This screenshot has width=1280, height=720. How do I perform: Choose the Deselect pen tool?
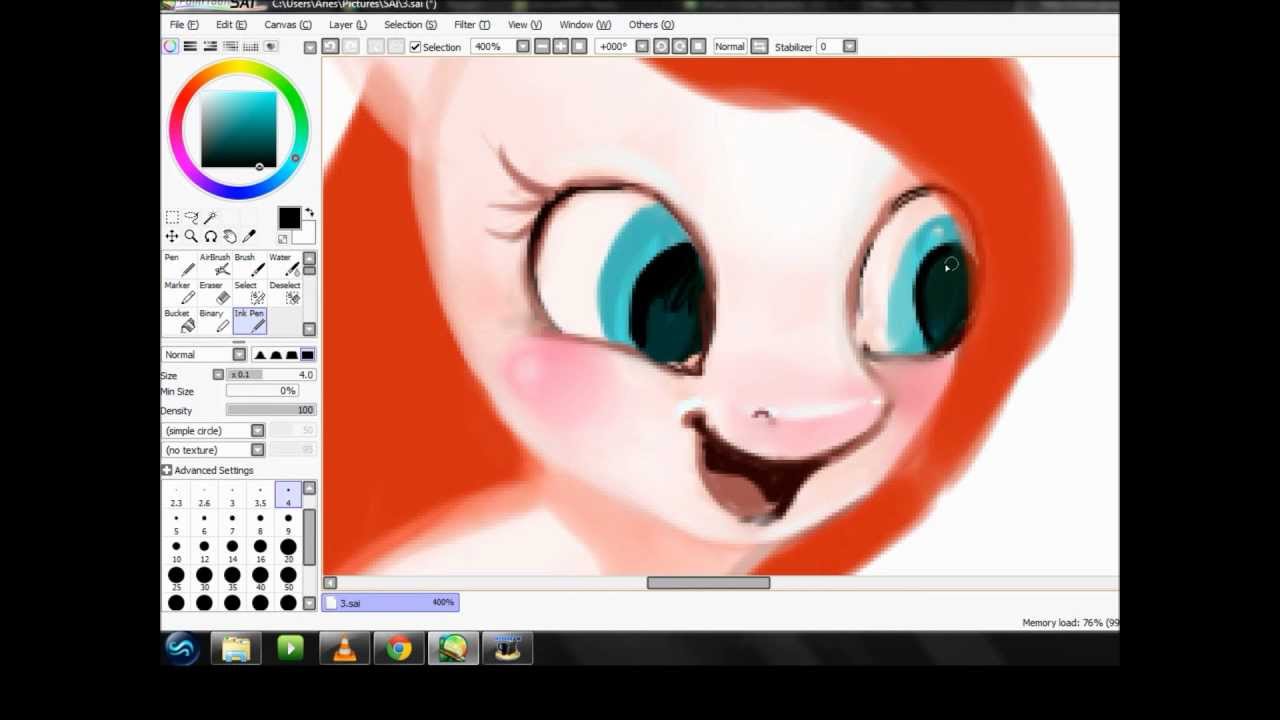[284, 292]
